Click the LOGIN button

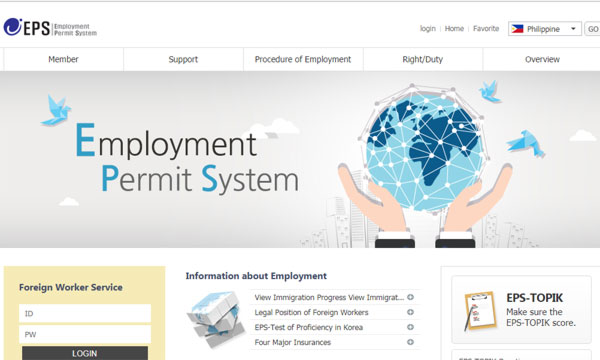[x=85, y=353]
